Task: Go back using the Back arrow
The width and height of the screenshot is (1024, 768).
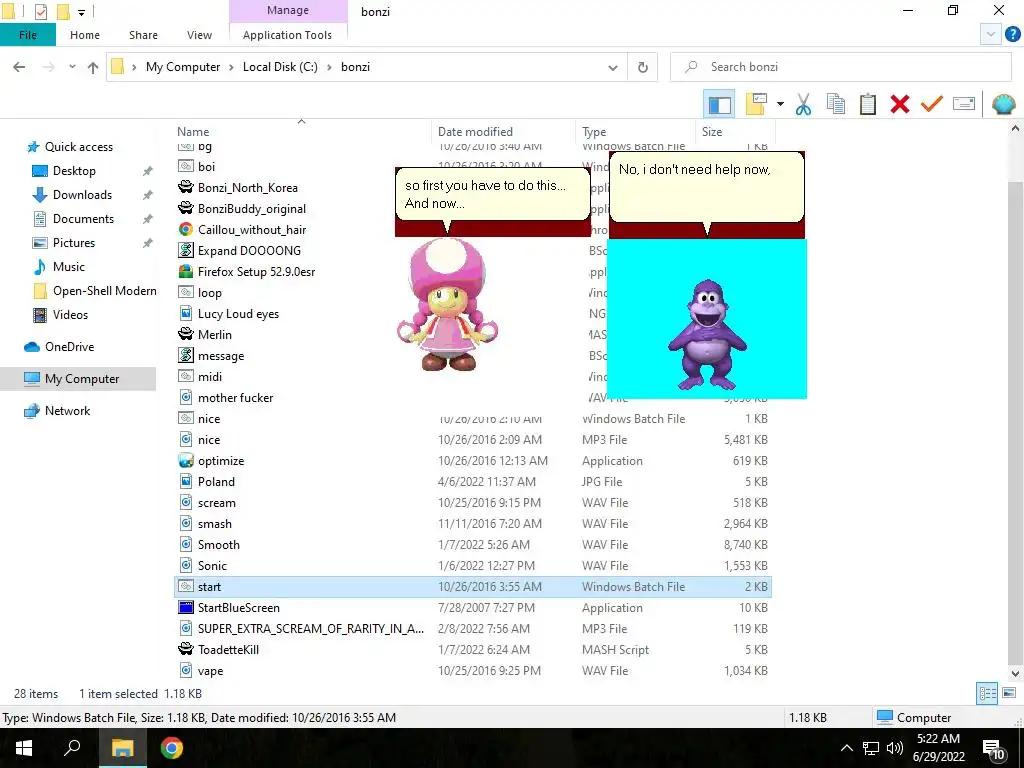Action: tap(19, 67)
